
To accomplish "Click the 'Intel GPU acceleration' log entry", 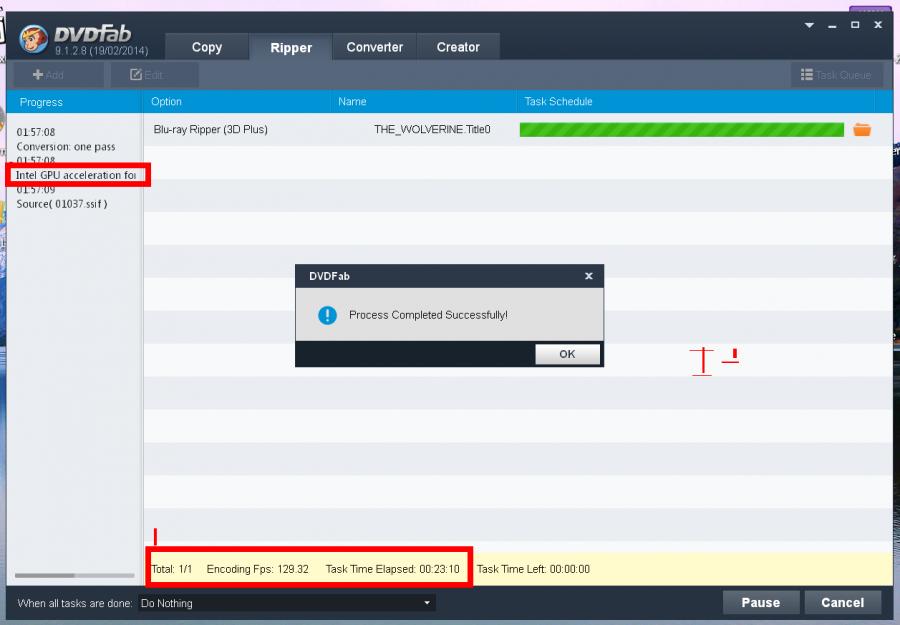I will [x=76, y=175].
